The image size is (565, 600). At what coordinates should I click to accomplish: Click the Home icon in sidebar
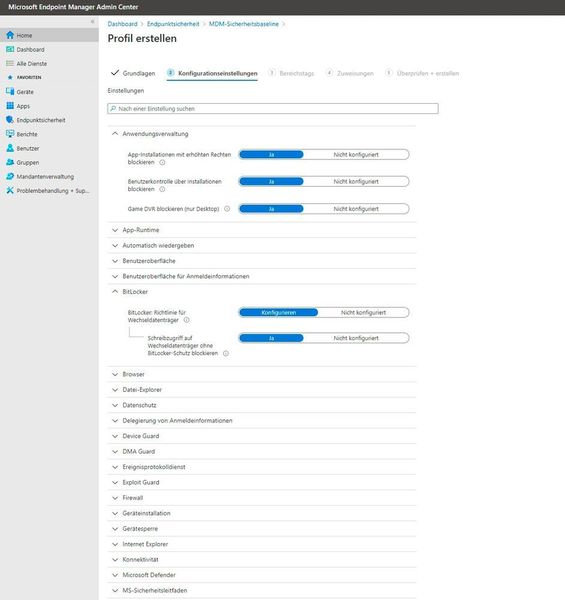(x=10, y=35)
